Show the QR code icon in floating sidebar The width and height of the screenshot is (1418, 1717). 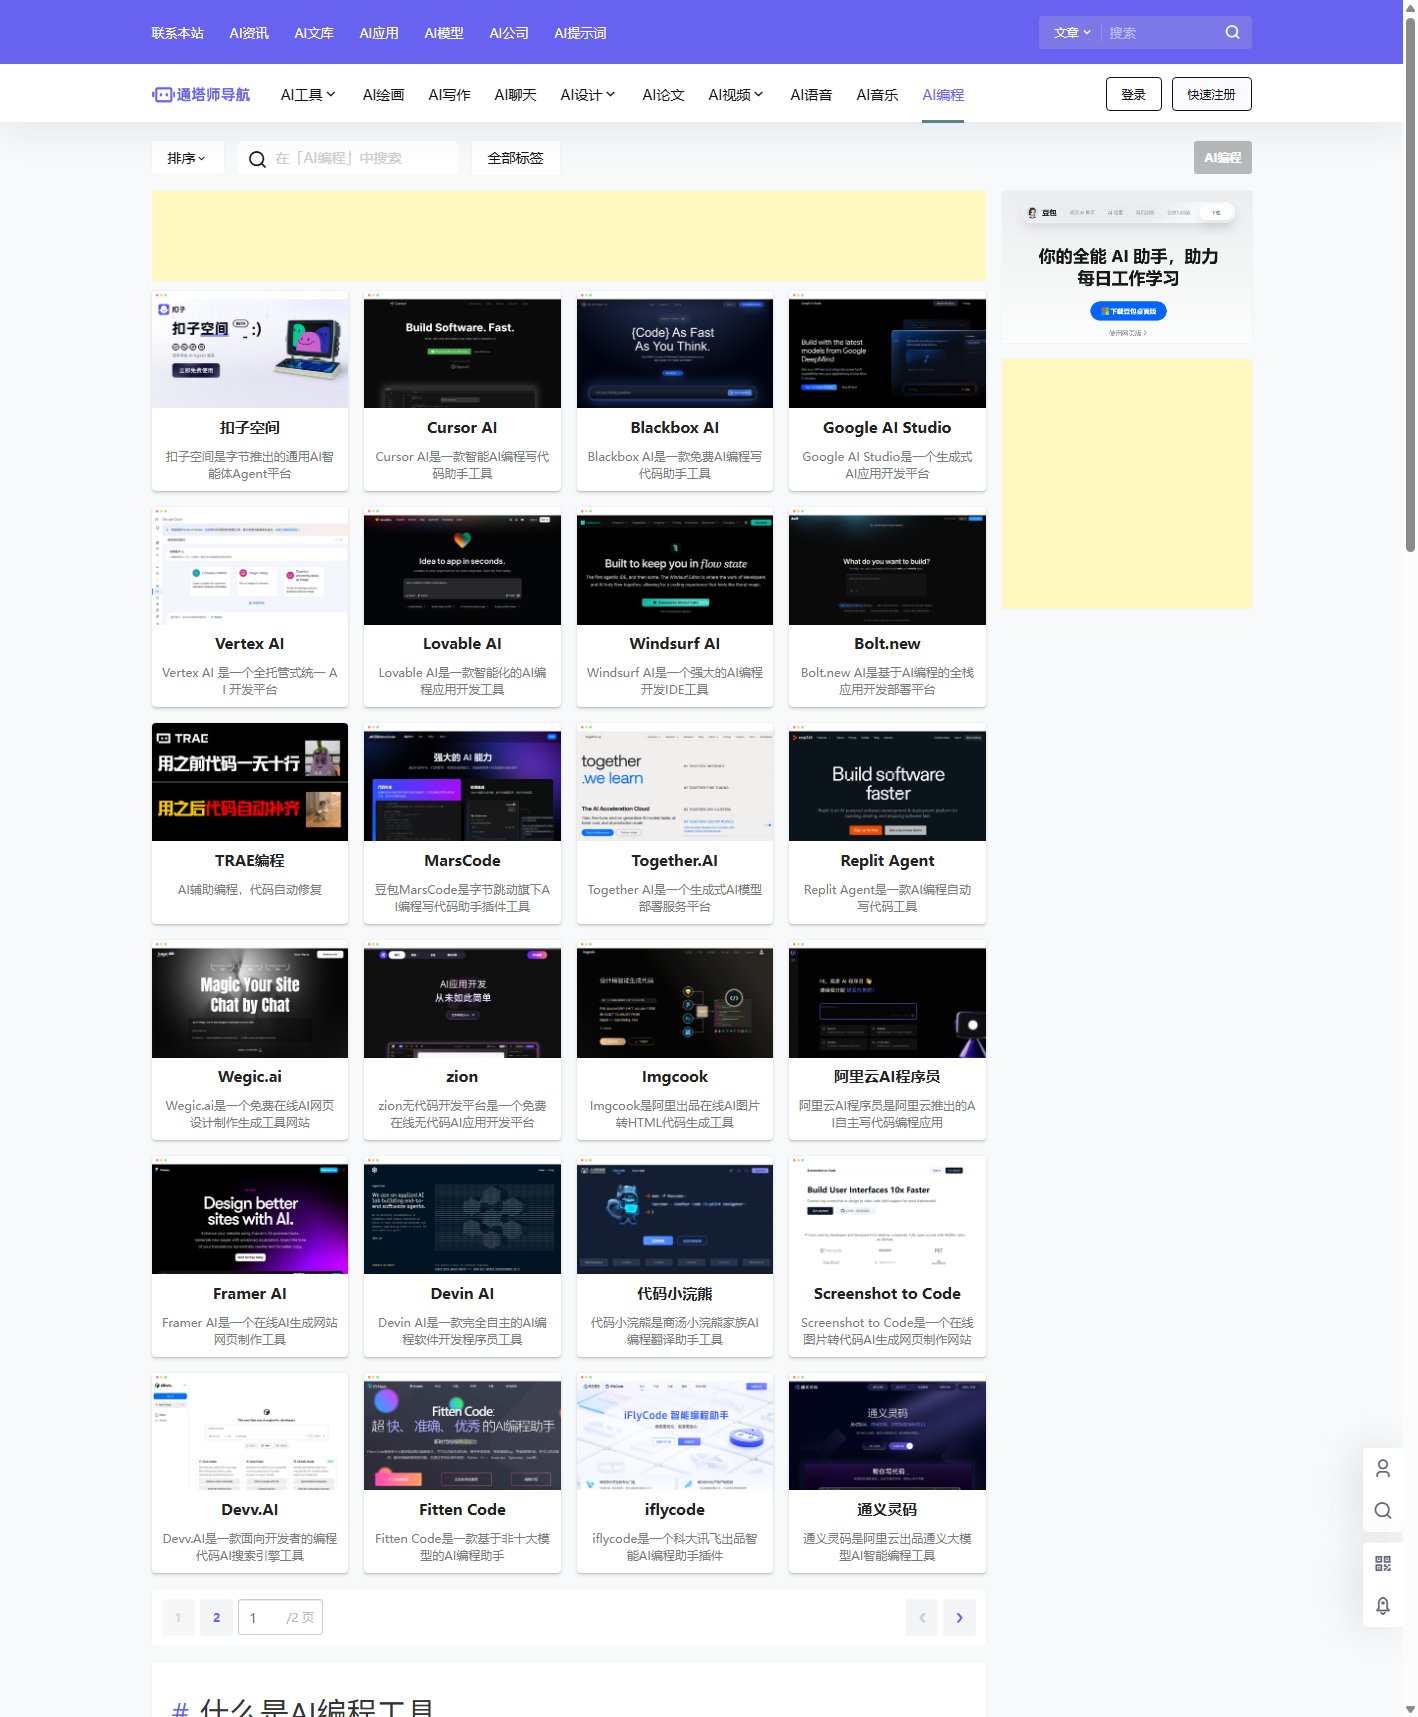[x=1382, y=1563]
